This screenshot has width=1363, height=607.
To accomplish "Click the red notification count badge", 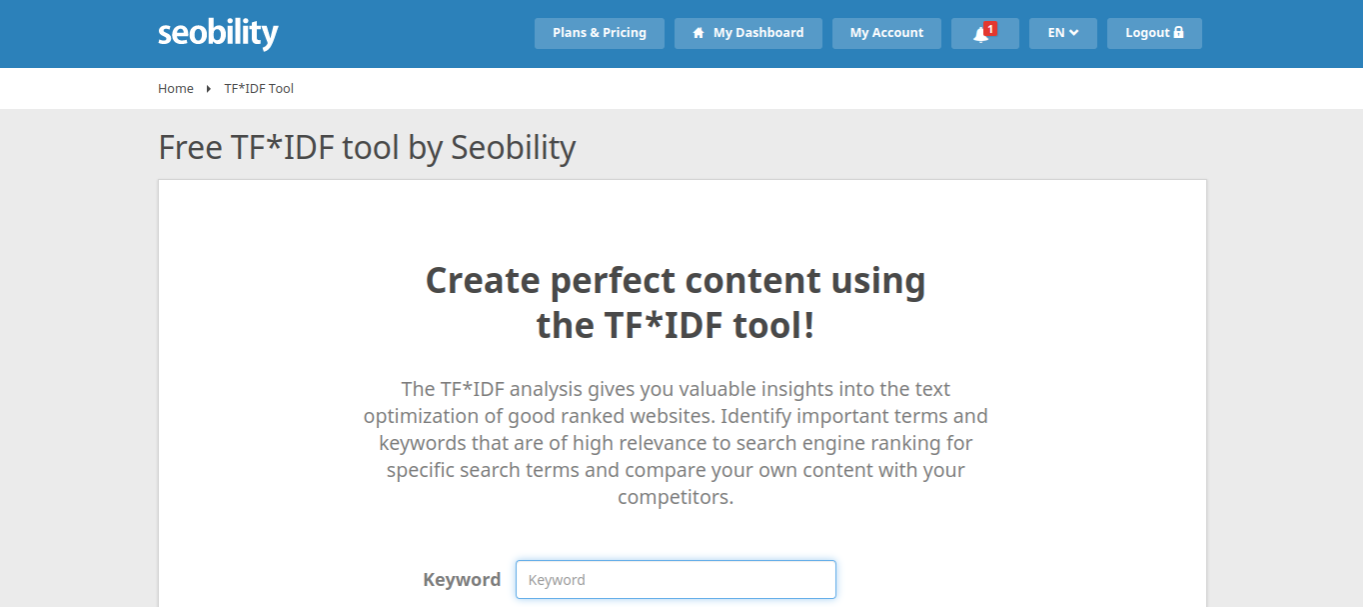I will 990,29.
